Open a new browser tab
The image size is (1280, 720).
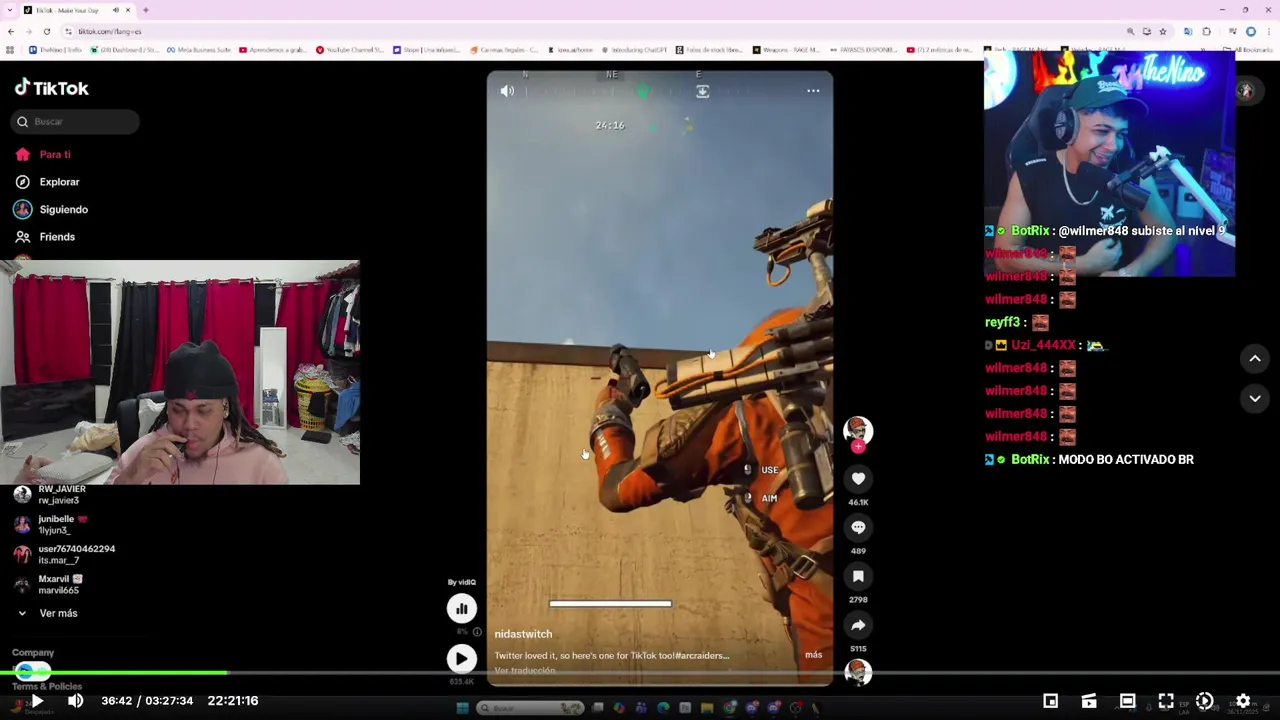point(146,10)
